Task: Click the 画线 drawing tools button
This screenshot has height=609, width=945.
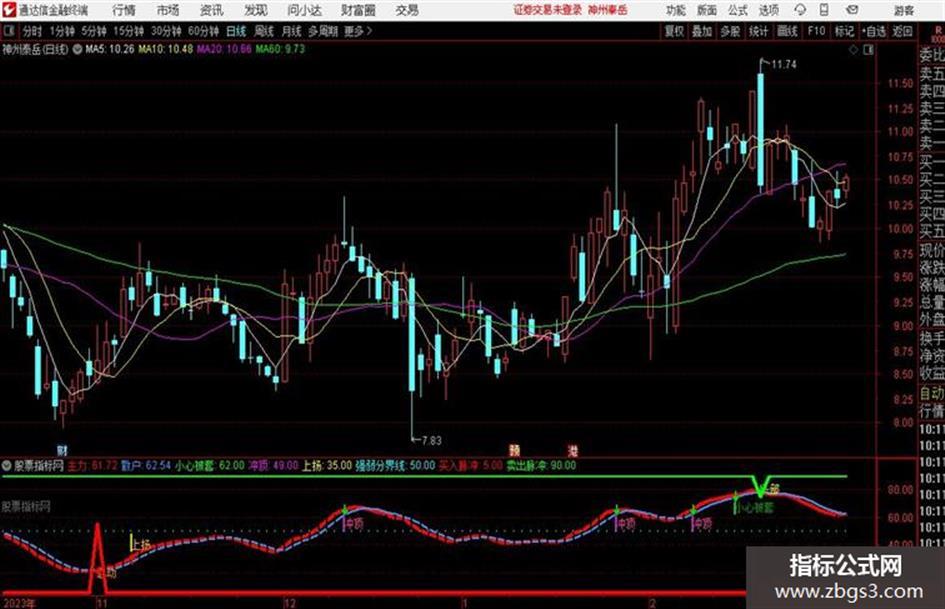Action: point(788,31)
